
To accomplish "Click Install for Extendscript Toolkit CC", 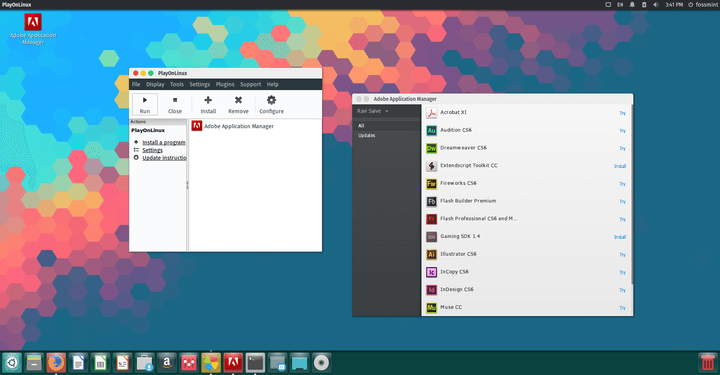I will pyautogui.click(x=620, y=166).
